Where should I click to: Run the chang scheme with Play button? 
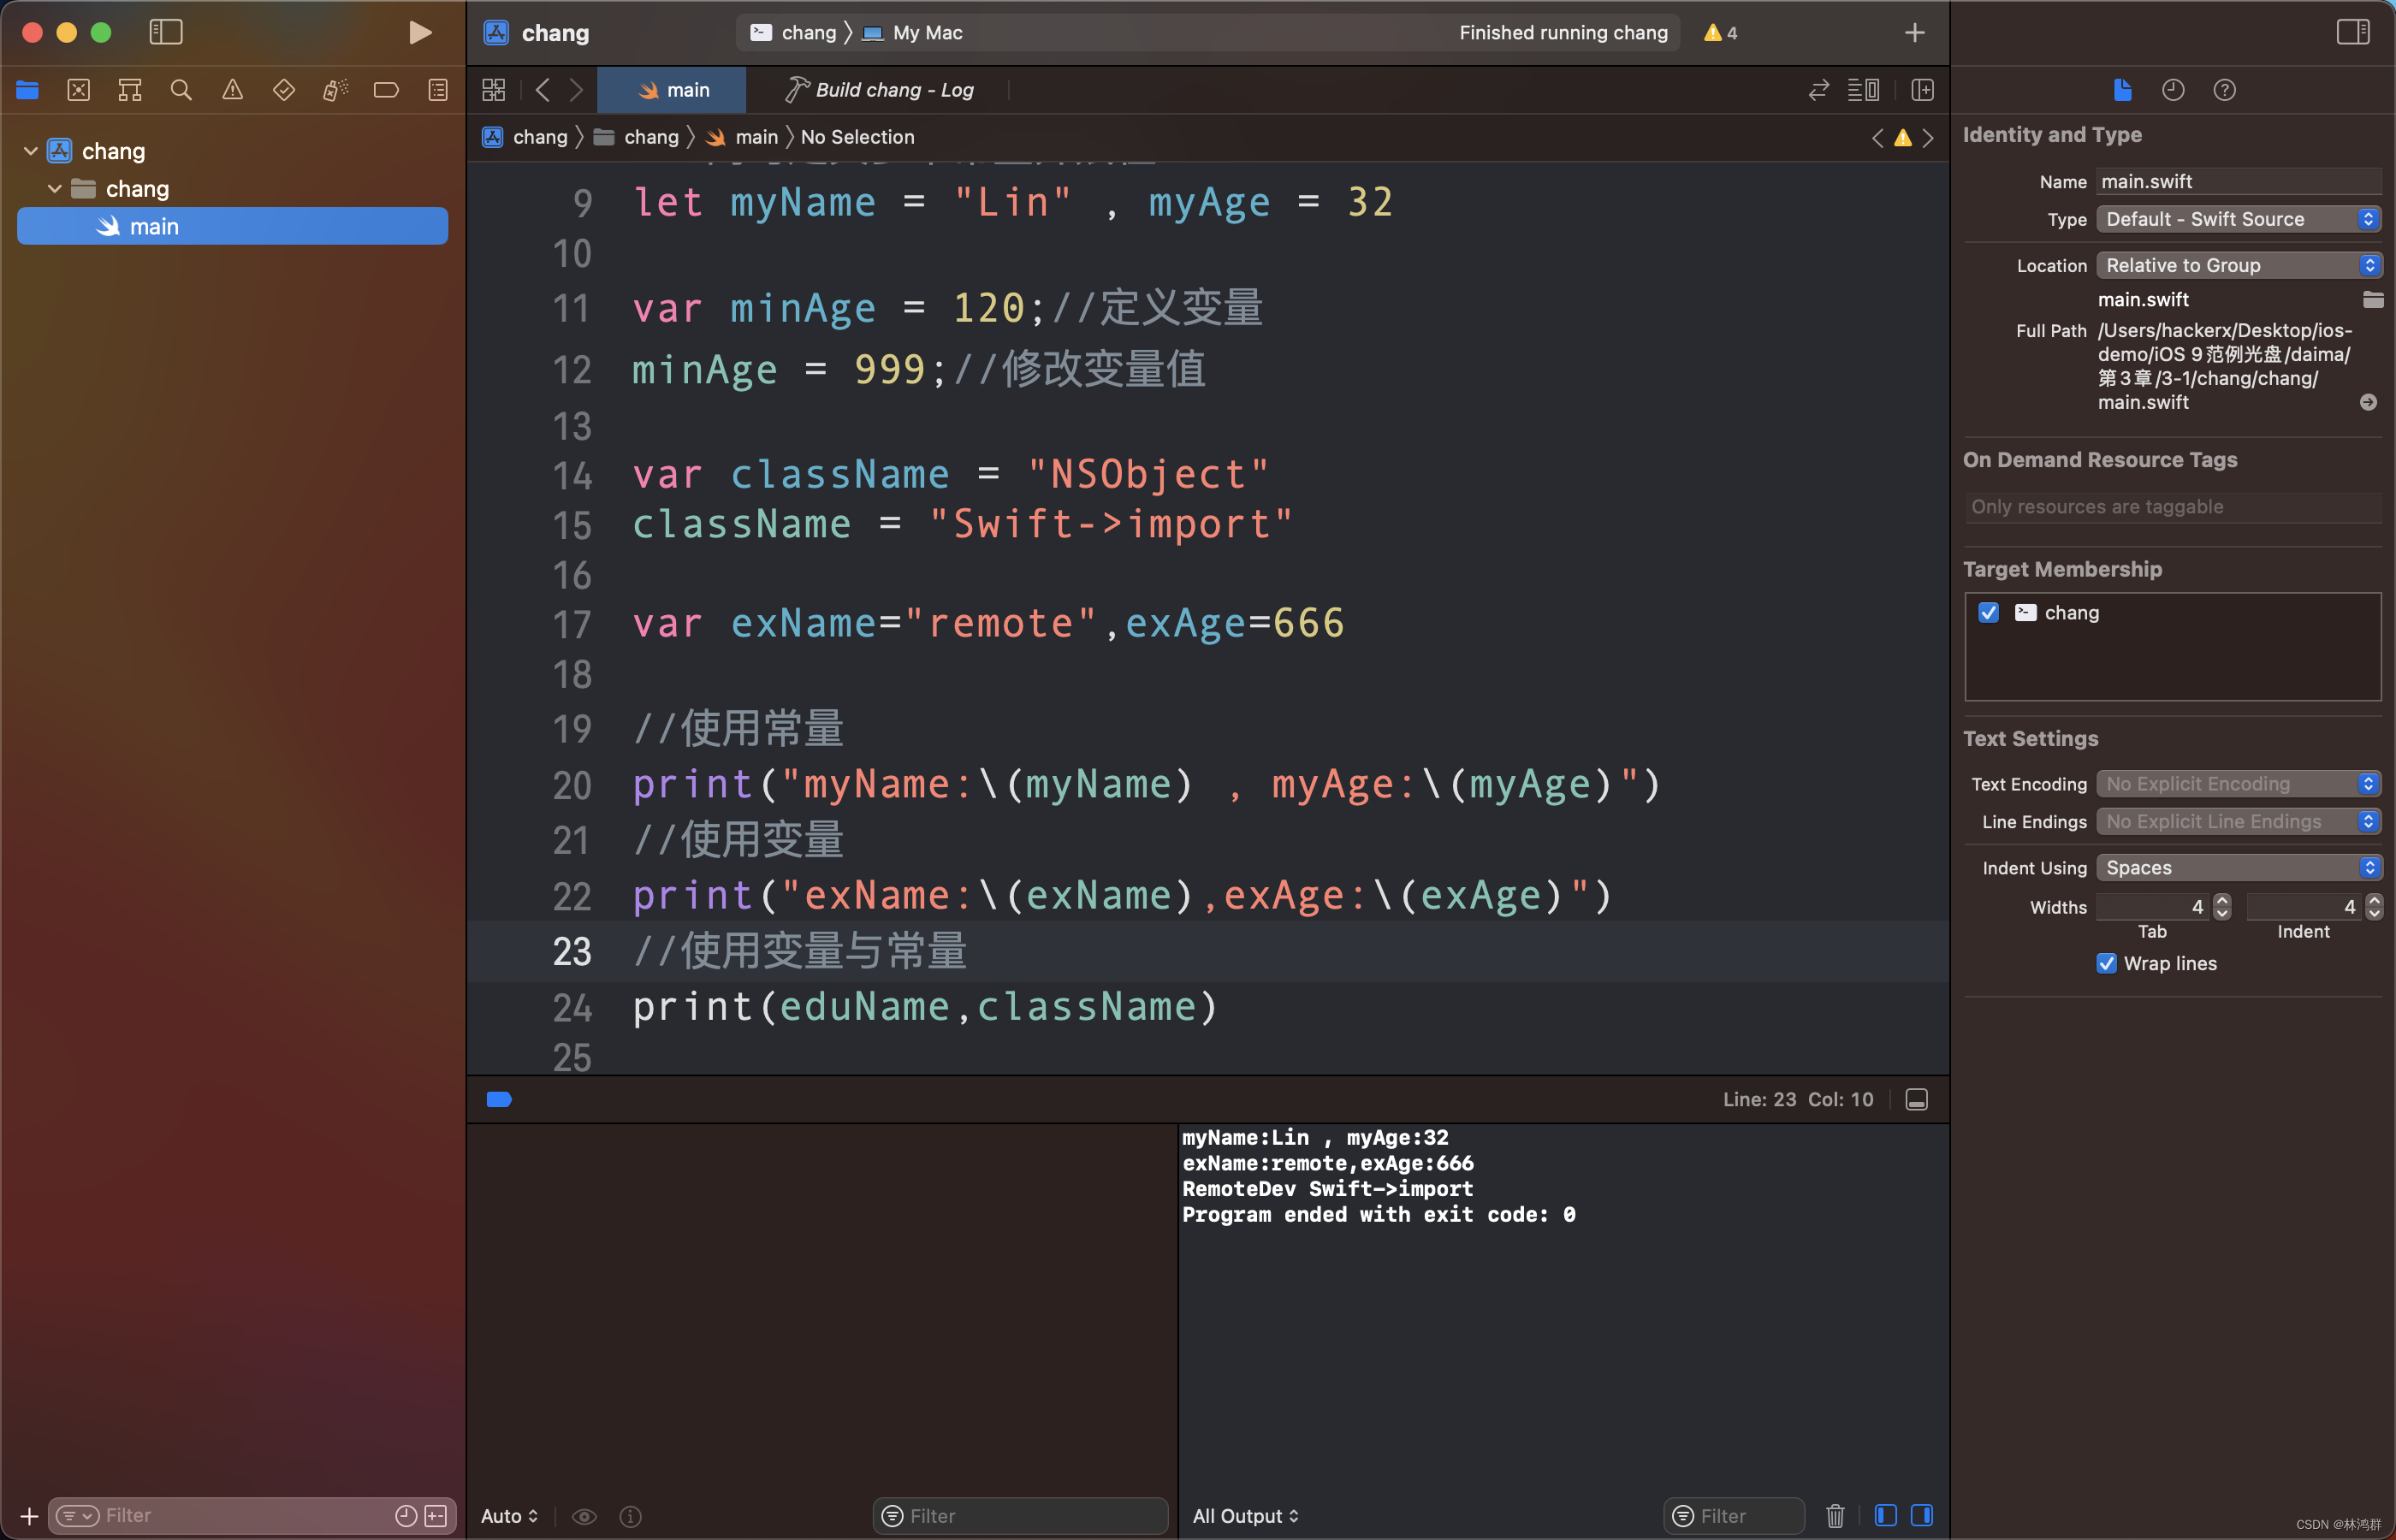coord(420,33)
